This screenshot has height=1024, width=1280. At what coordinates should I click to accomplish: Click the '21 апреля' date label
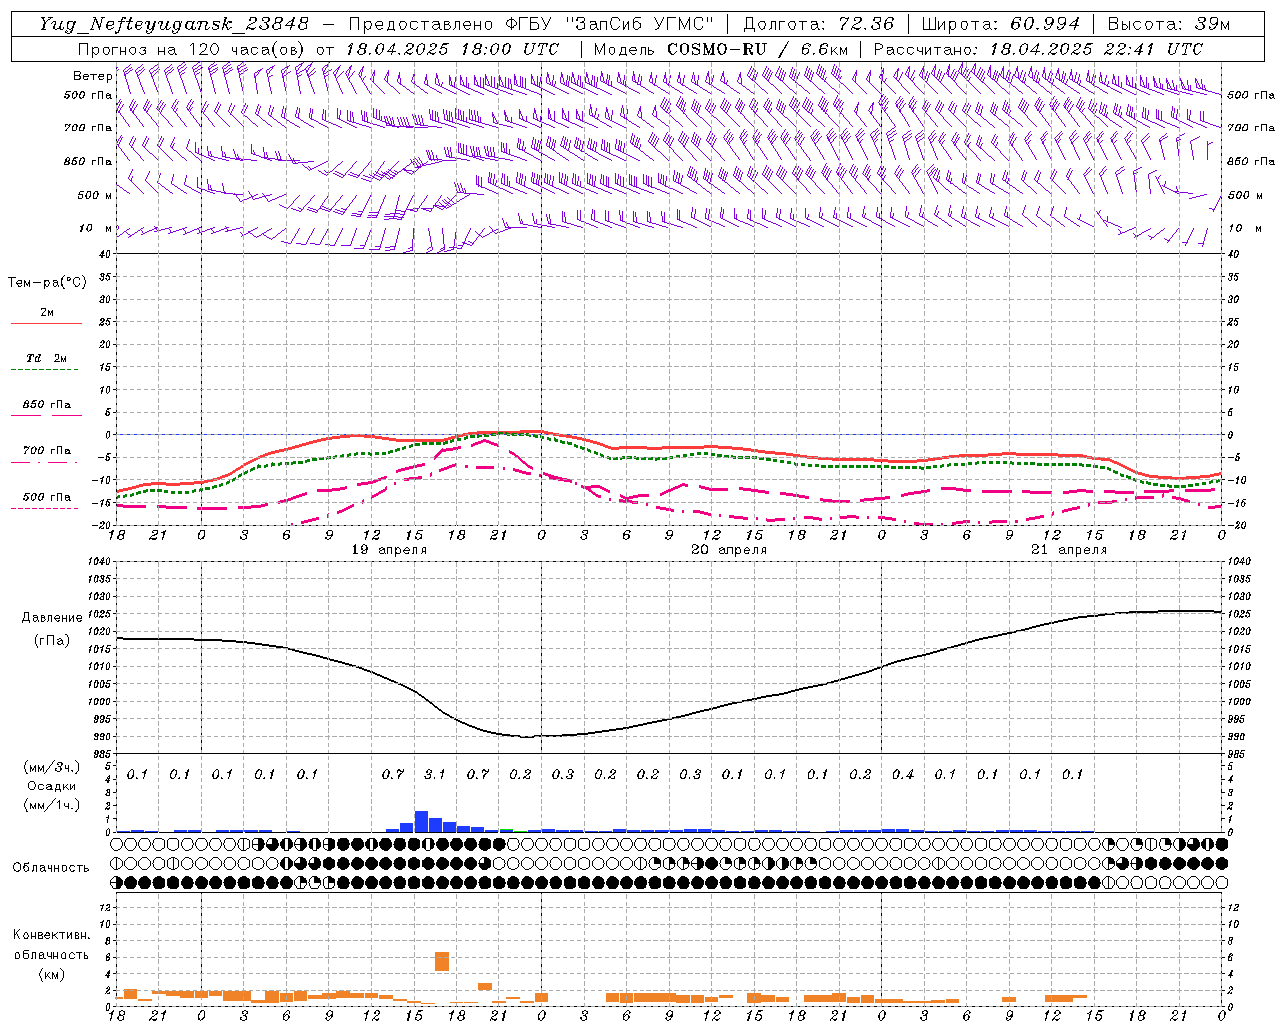(1070, 550)
